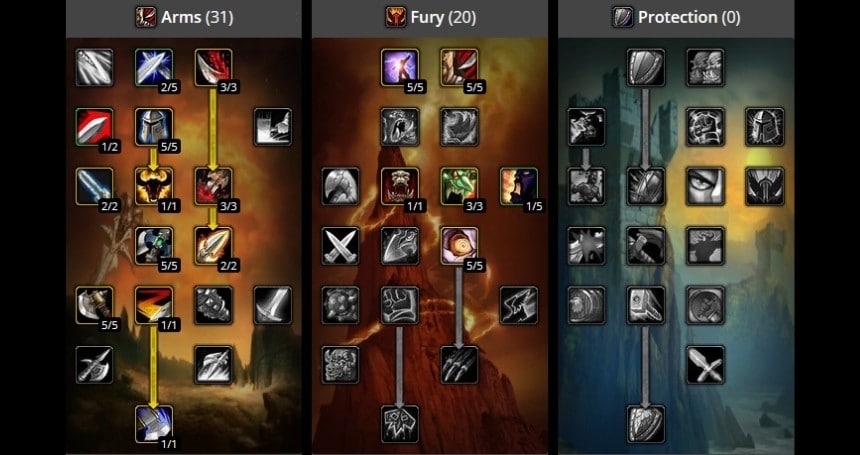Image resolution: width=860 pixels, height=455 pixels.
Task: Add a point to Improved Battle Shout (1/5)
Action: pyautogui.click(x=519, y=186)
